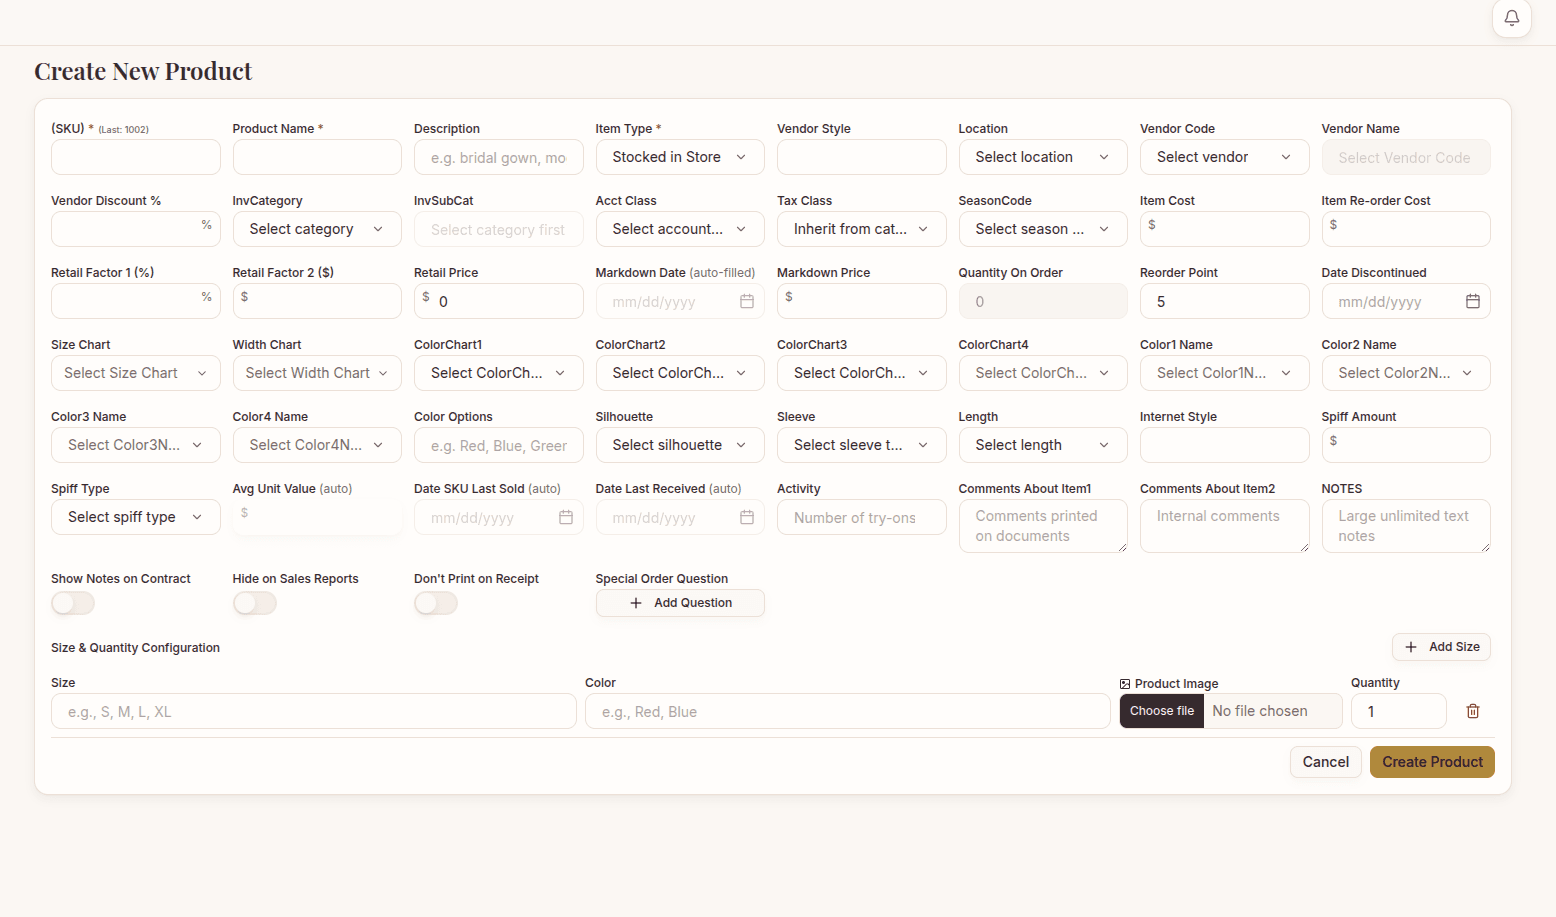Click the Retail Factor 2 ($) field
Image resolution: width=1556 pixels, height=917 pixels.
[x=317, y=301]
